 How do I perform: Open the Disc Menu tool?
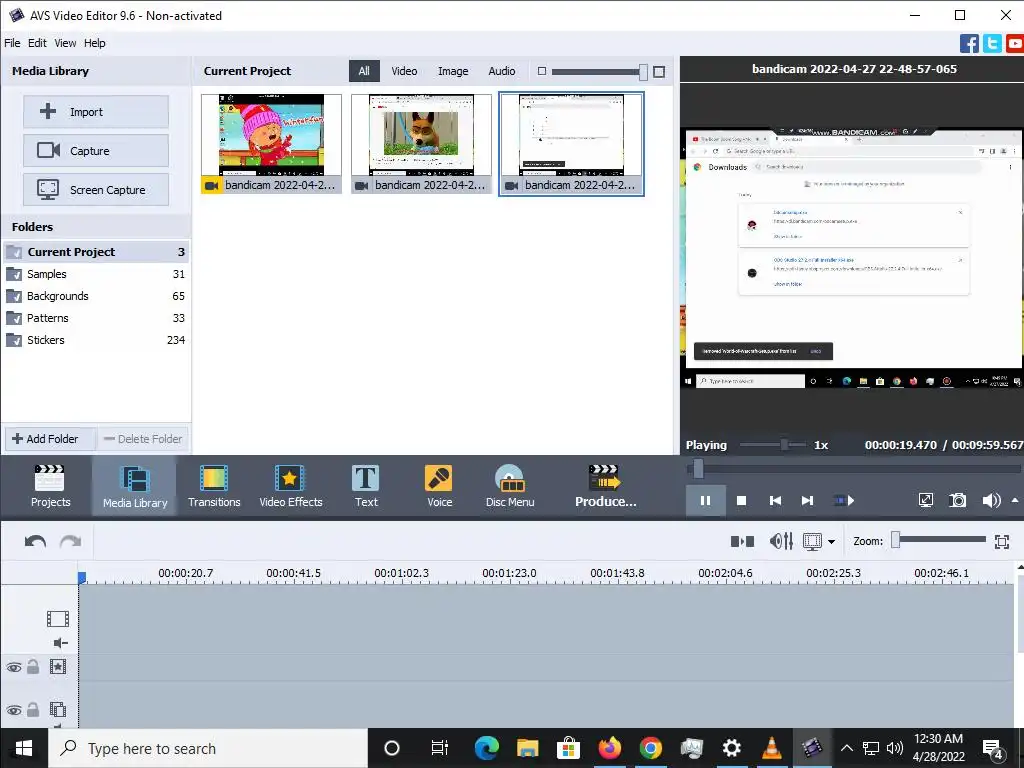coord(509,486)
